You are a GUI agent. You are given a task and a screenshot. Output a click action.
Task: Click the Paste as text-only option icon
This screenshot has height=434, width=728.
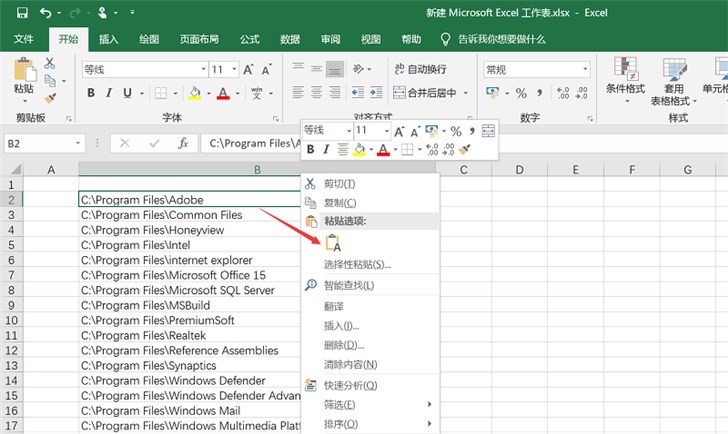[334, 242]
